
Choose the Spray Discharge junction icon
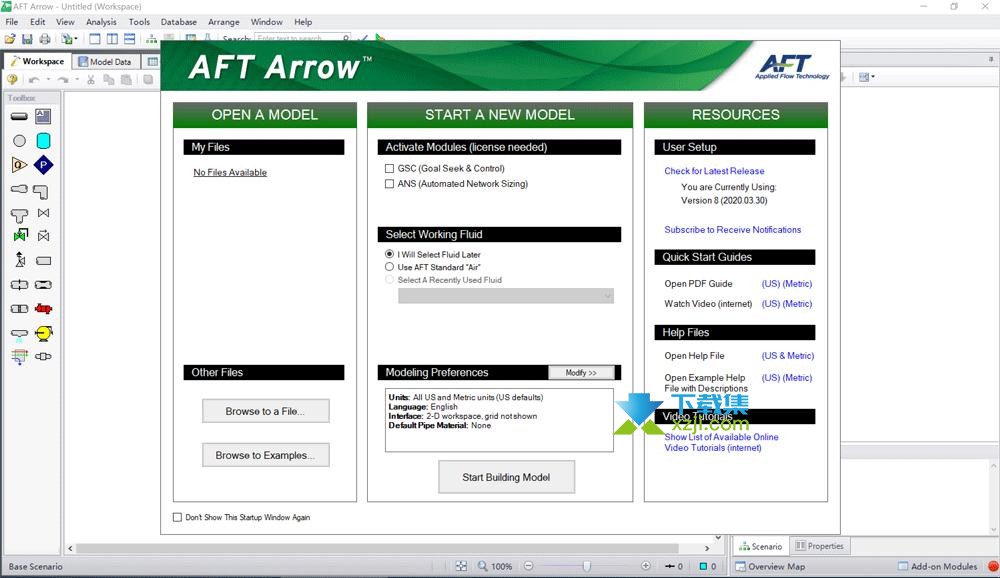click(x=19, y=334)
